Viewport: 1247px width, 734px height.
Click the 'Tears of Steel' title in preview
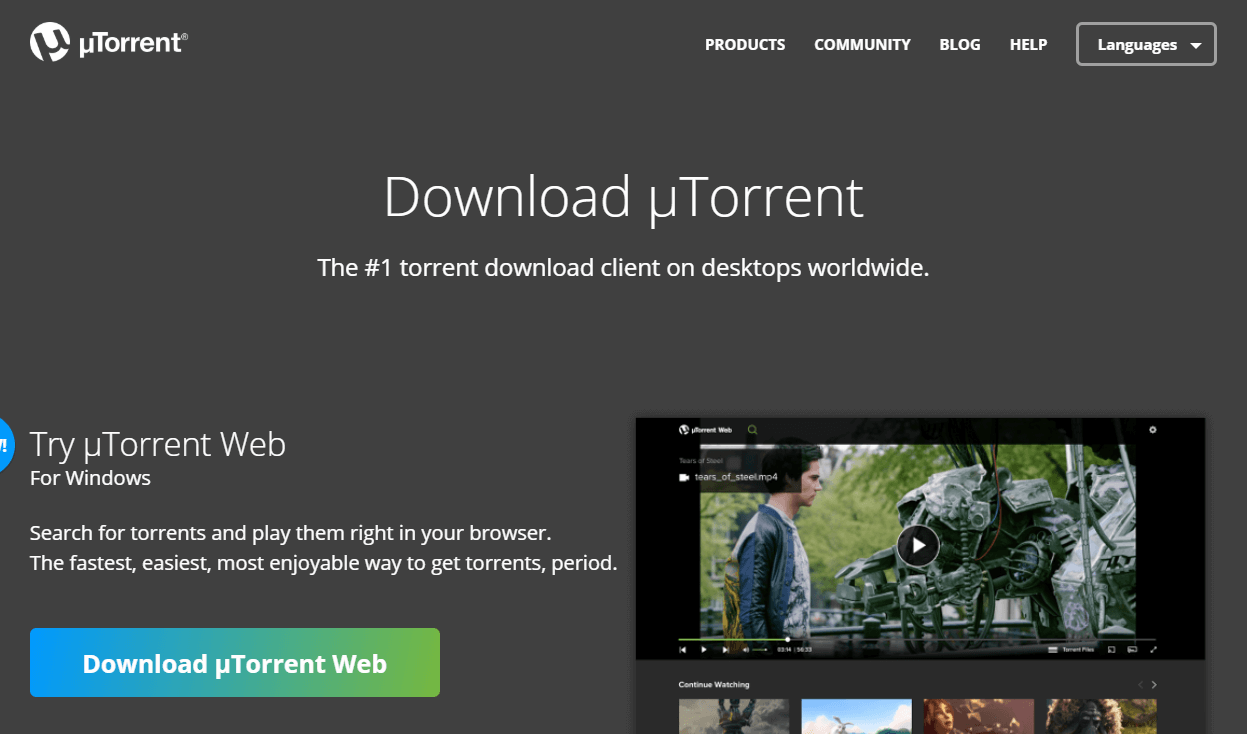700,461
